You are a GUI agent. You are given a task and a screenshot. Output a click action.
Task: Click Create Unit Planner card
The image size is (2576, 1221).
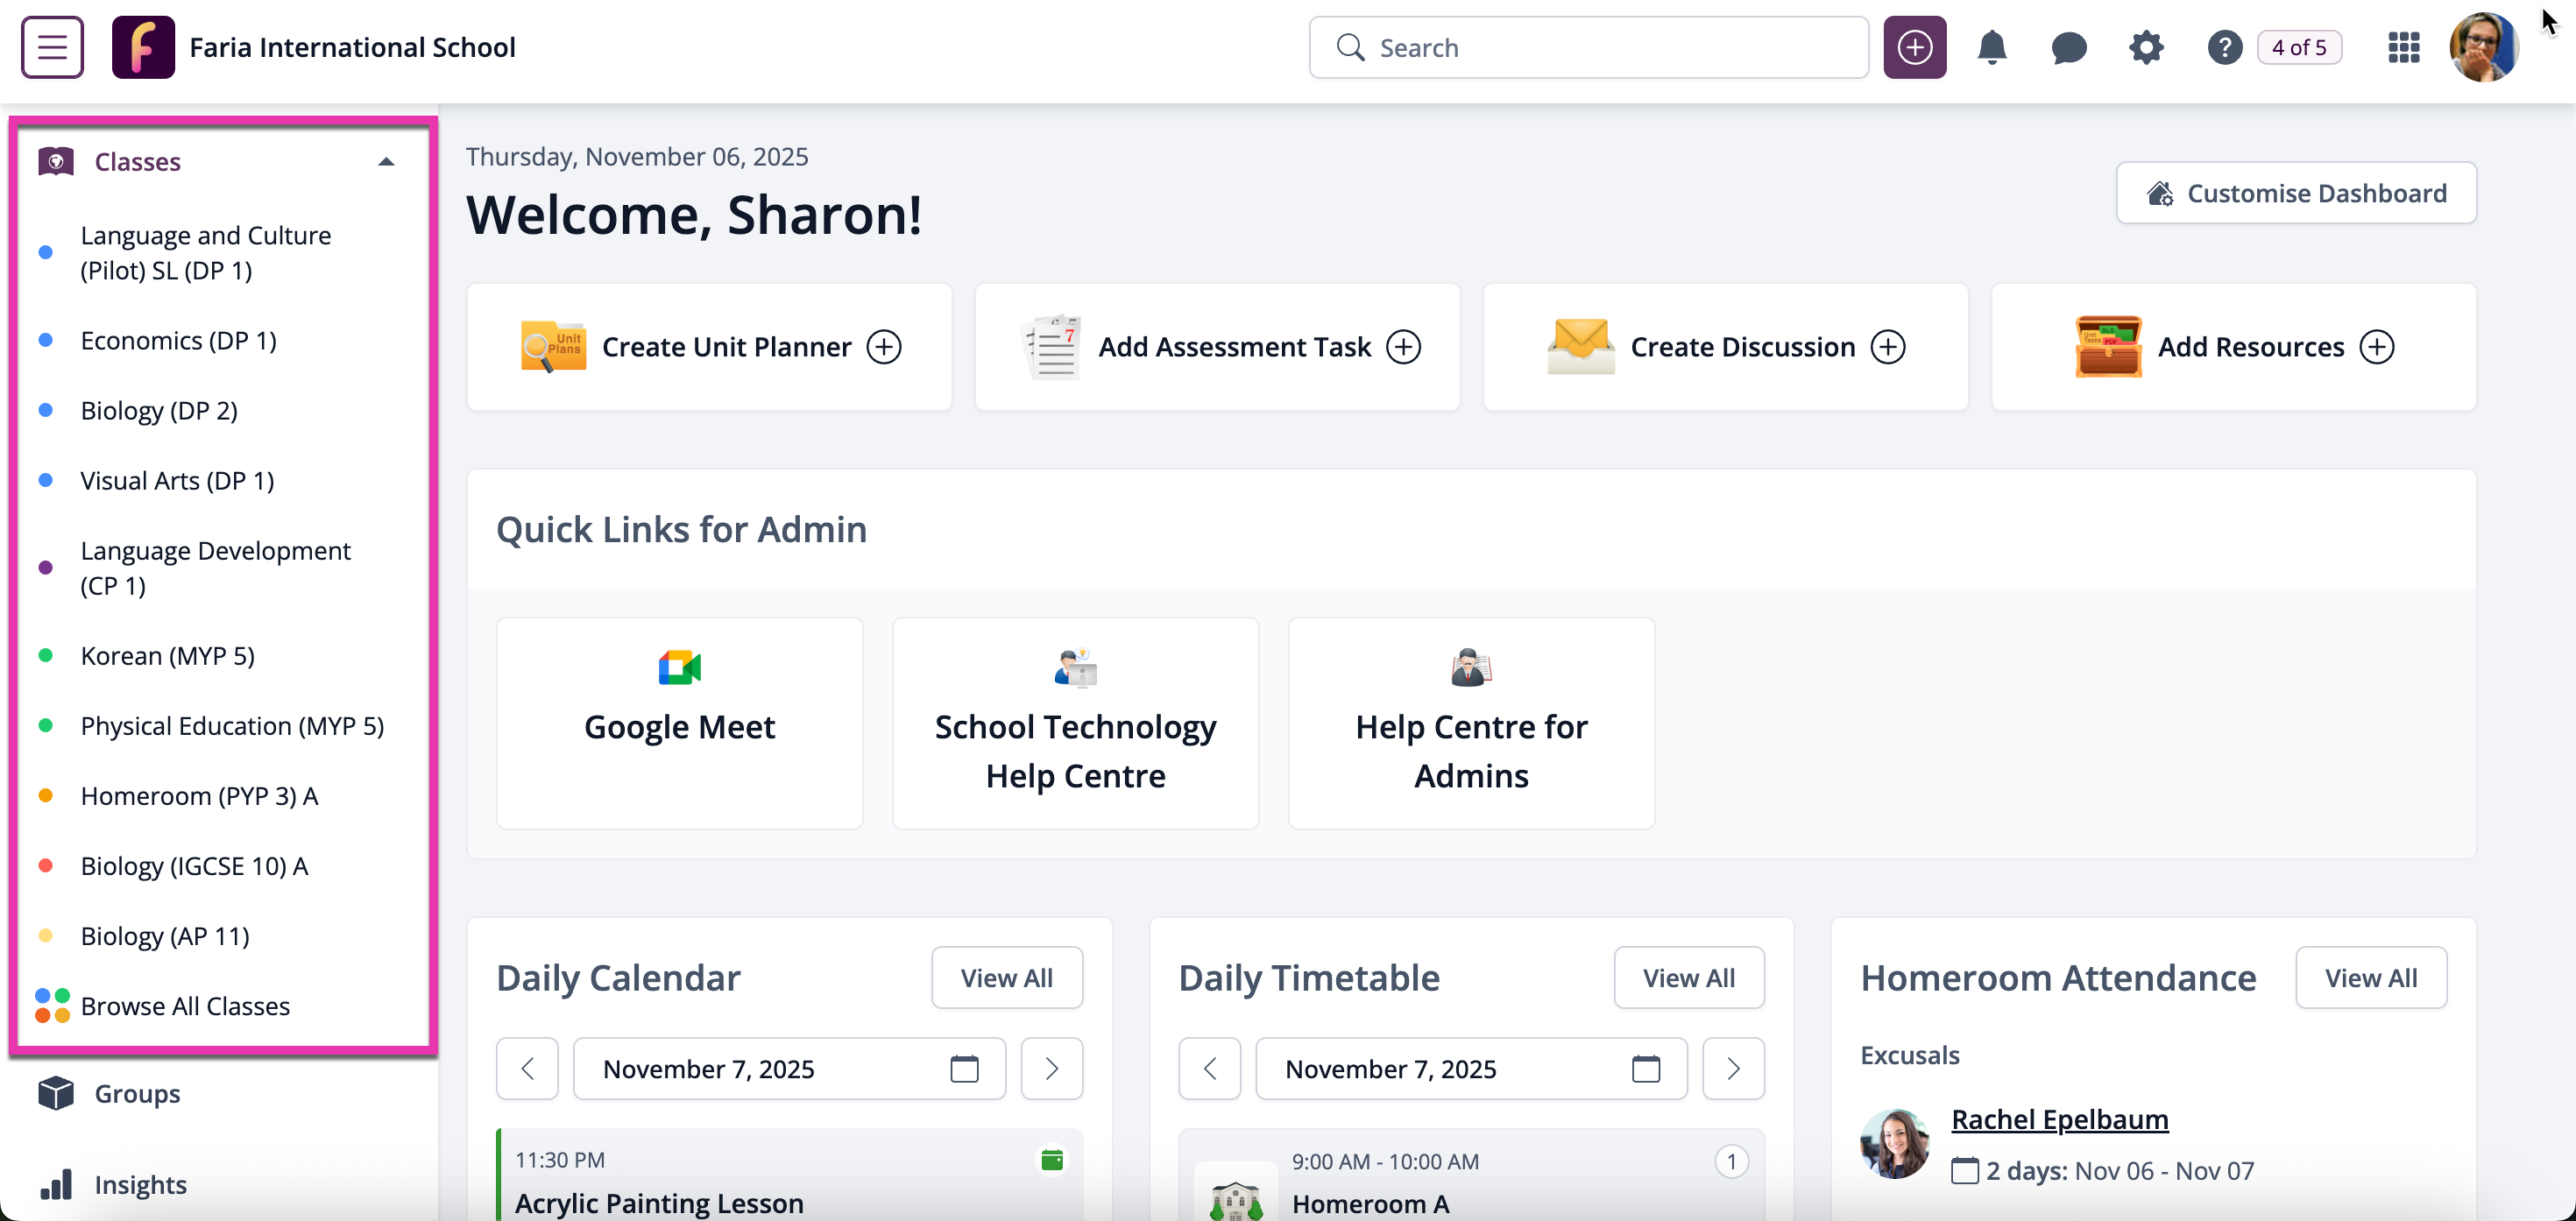(709, 346)
